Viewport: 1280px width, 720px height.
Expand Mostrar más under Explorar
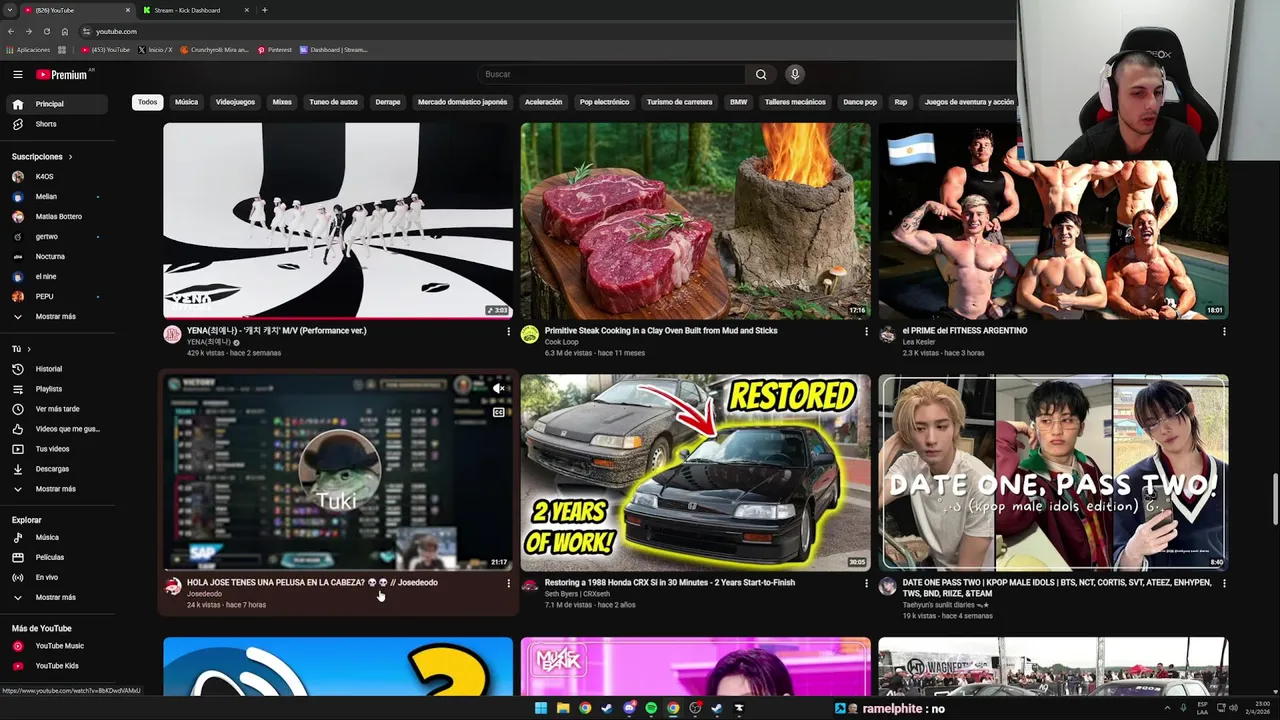[56, 597]
